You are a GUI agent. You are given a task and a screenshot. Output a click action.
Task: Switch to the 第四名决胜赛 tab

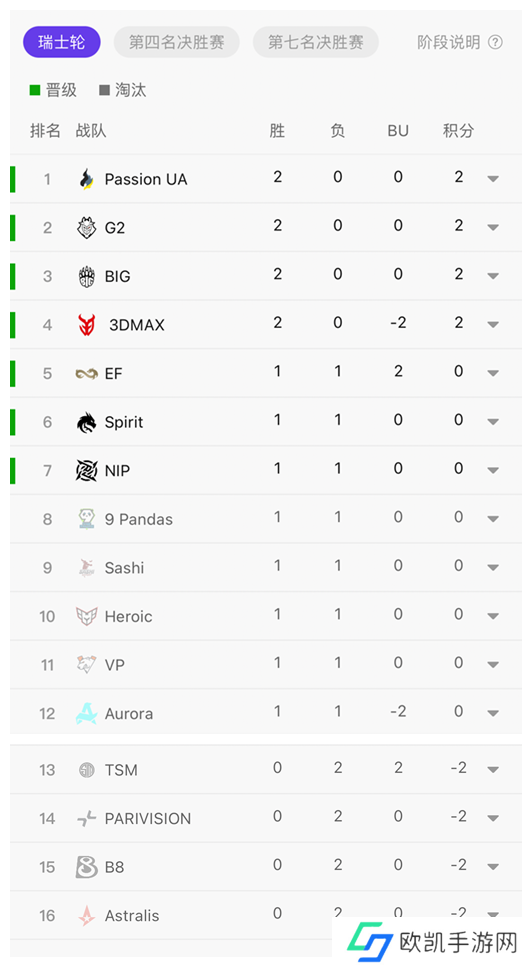click(176, 42)
